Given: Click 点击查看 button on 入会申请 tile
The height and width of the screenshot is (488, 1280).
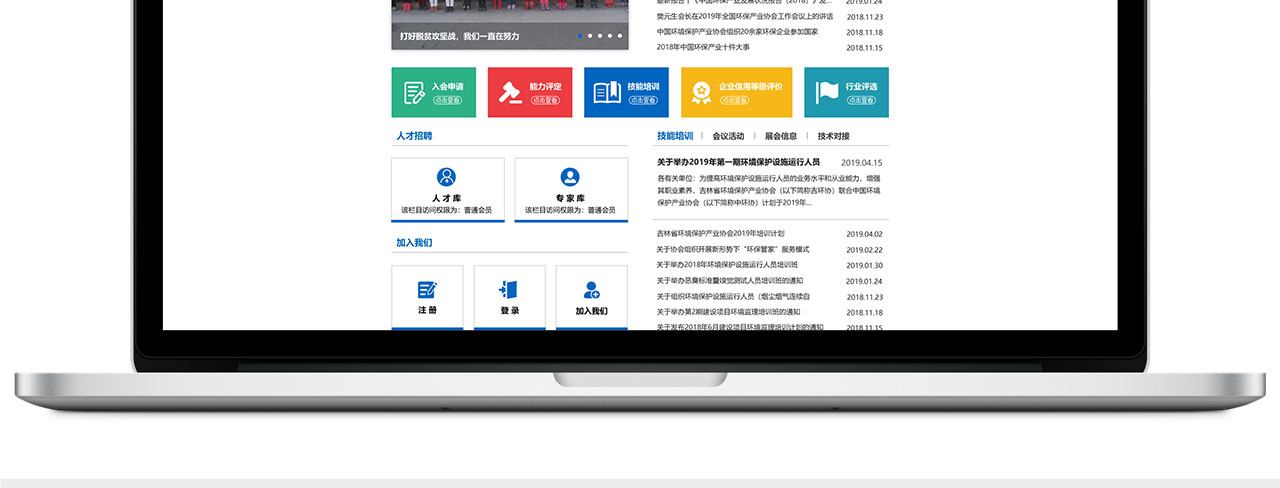Looking at the screenshot, I should [447, 100].
